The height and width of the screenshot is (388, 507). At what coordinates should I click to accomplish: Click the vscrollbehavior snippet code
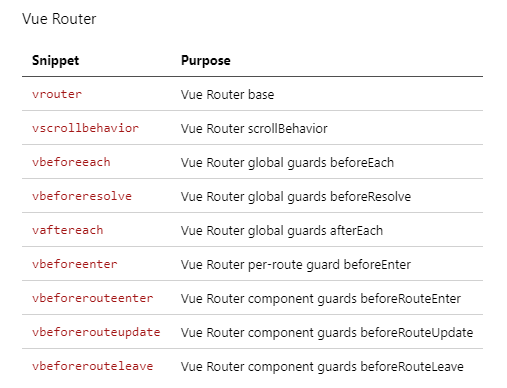coord(85,128)
